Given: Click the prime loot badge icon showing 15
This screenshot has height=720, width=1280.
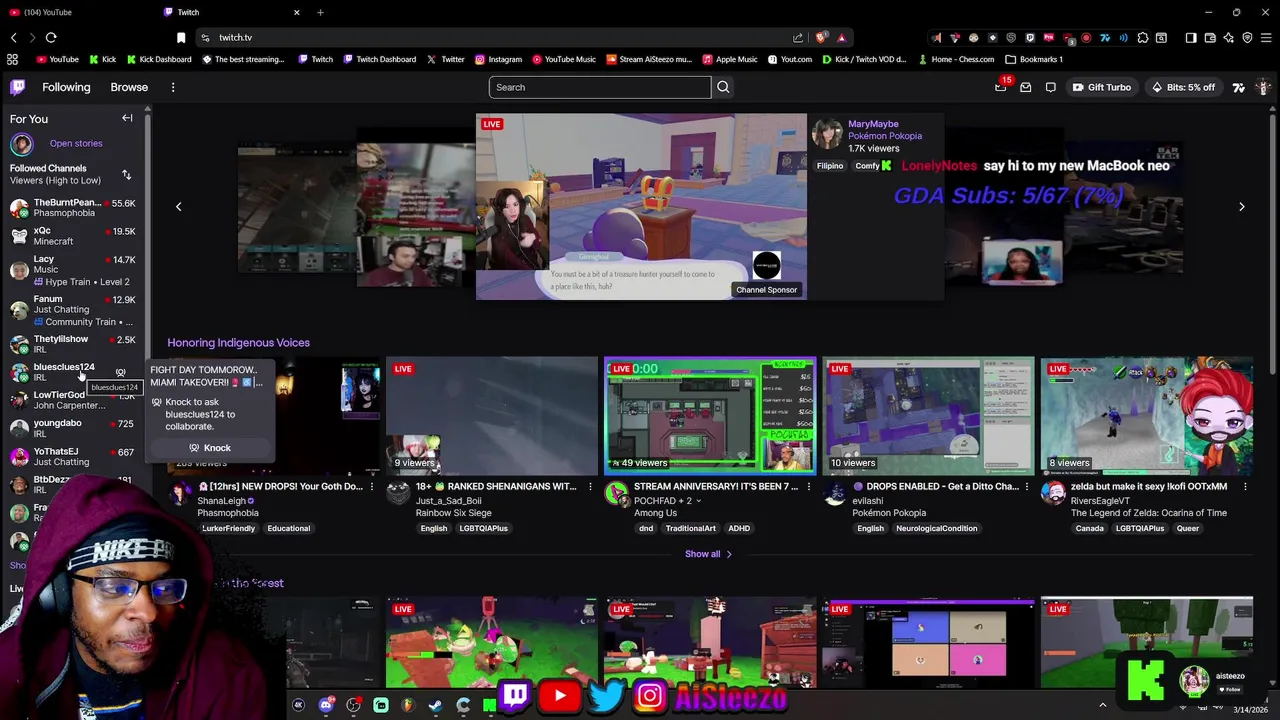Looking at the screenshot, I should pos(1001,86).
